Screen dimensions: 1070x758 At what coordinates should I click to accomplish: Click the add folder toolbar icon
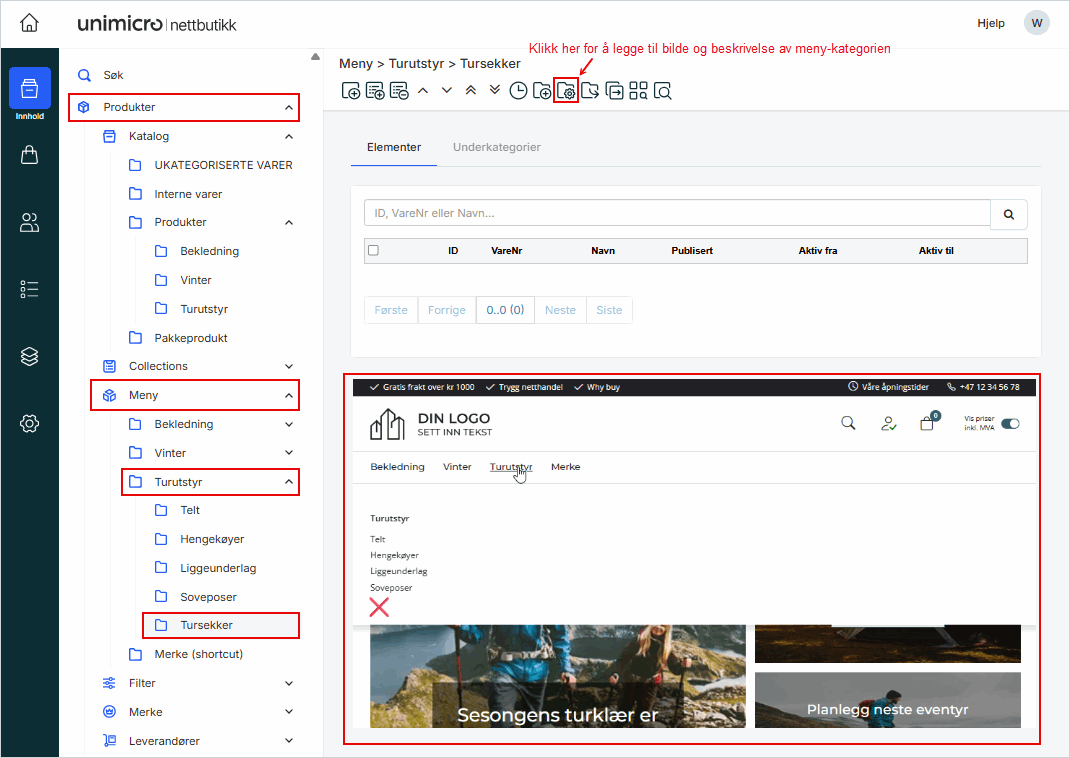[x=542, y=91]
